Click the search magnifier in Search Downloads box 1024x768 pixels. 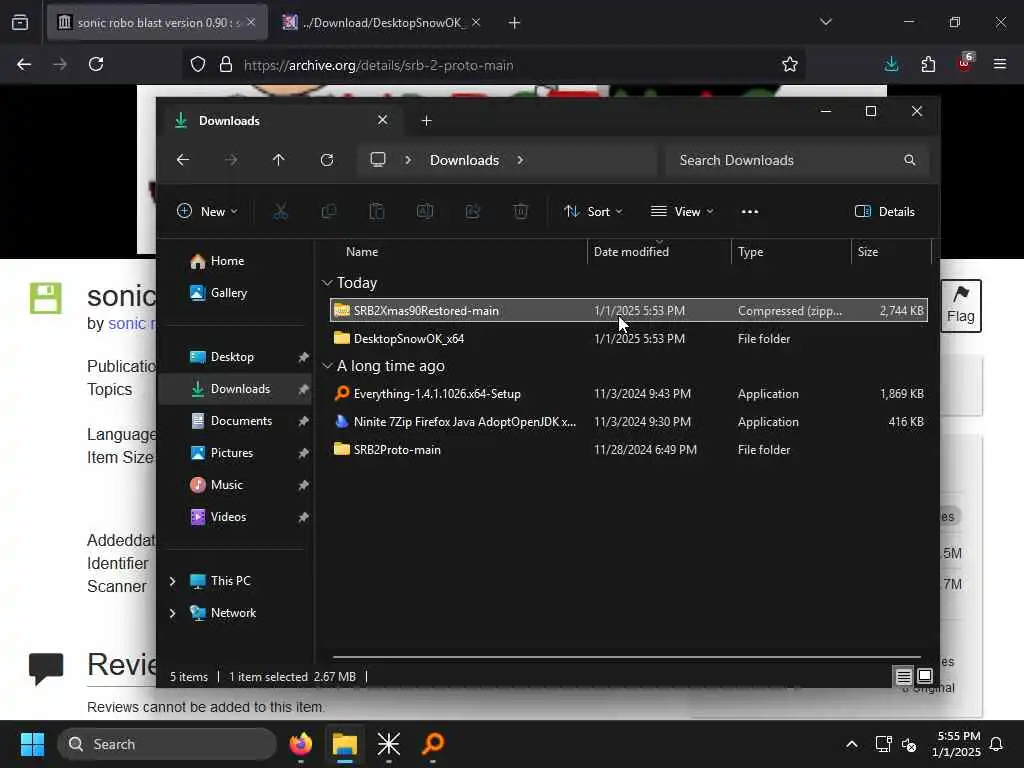(x=910, y=160)
